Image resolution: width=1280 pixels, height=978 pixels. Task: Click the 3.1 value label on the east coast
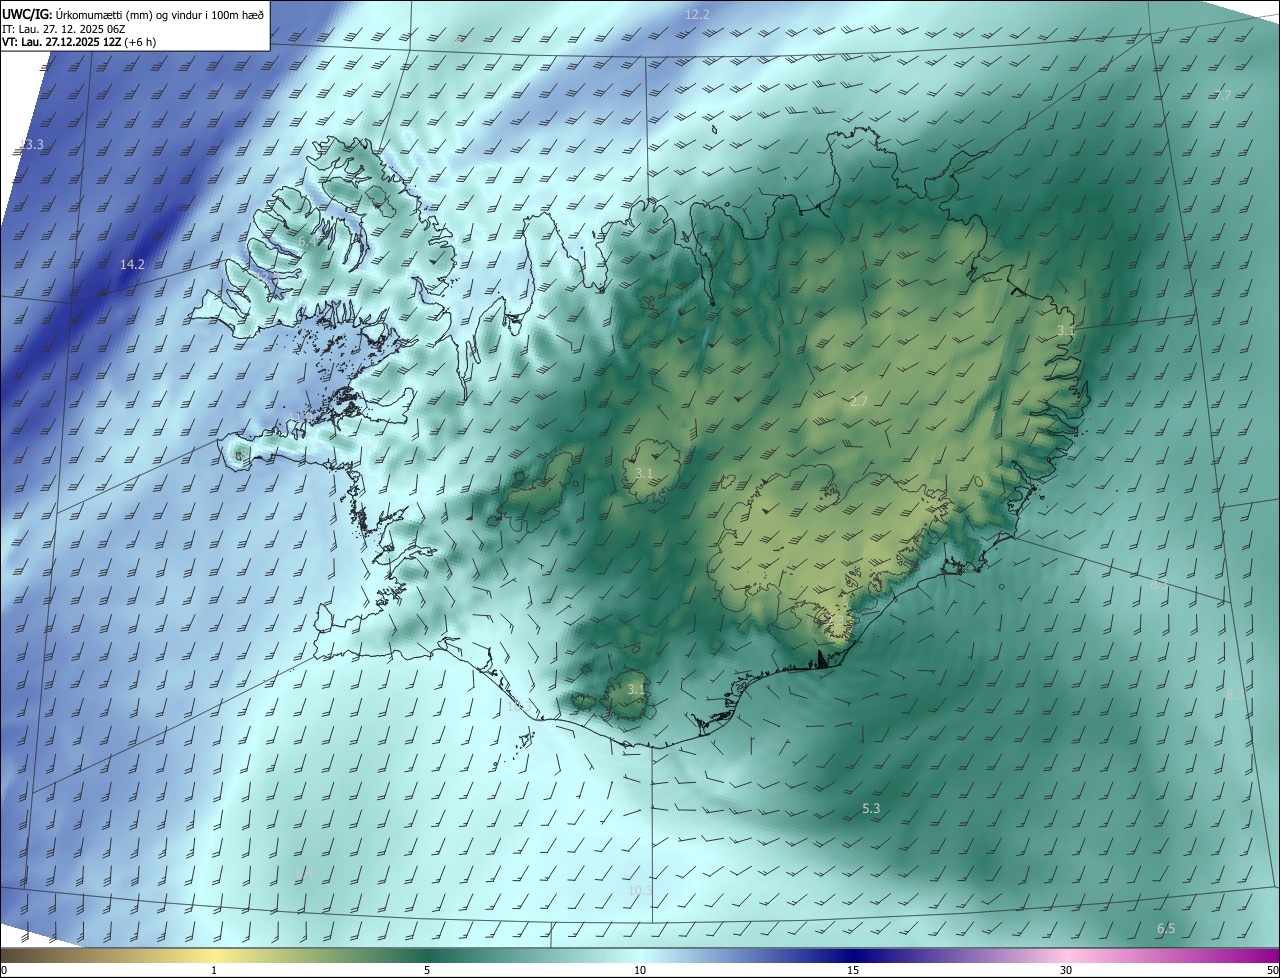click(x=1066, y=330)
